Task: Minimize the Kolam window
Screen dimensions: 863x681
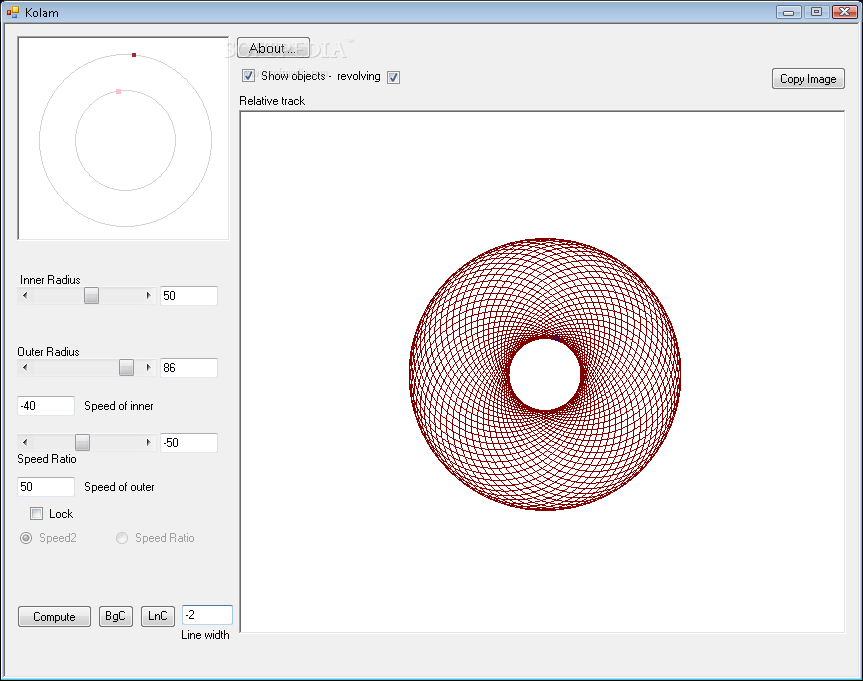Action: (x=789, y=12)
